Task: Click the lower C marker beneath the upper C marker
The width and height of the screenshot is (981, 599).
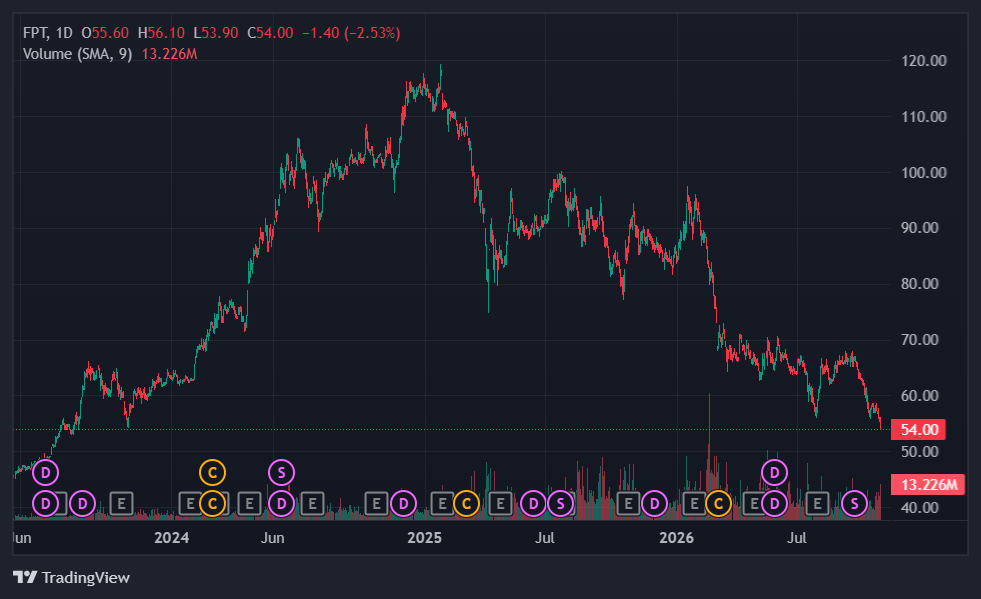Action: pyautogui.click(x=212, y=503)
